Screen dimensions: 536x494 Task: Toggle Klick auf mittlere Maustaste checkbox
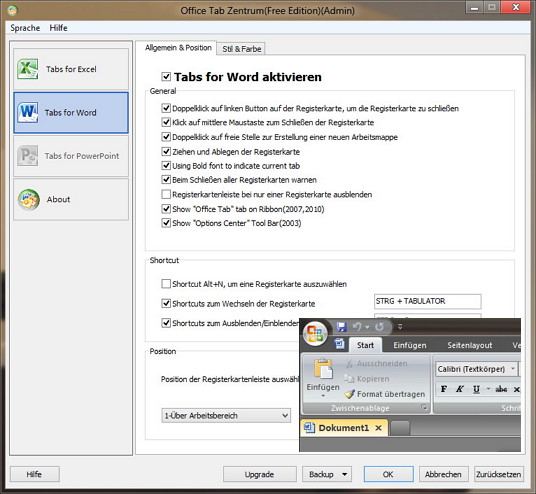(166, 122)
